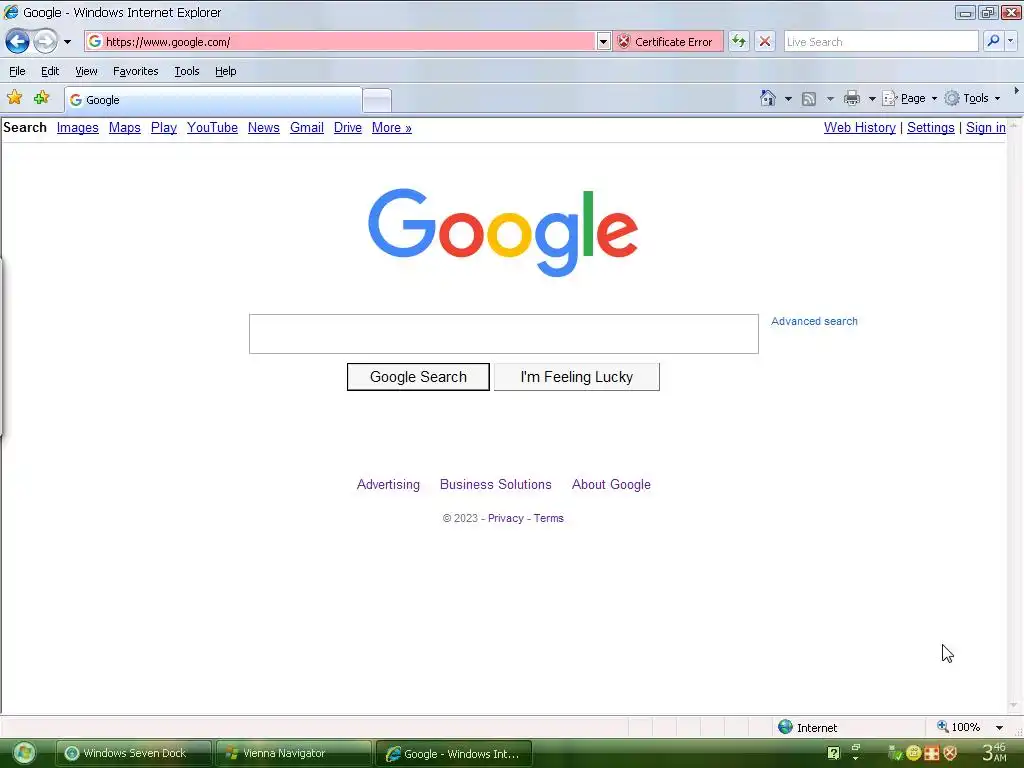Click the Stop loading X icon
The width and height of the screenshot is (1024, 768).
coord(765,42)
